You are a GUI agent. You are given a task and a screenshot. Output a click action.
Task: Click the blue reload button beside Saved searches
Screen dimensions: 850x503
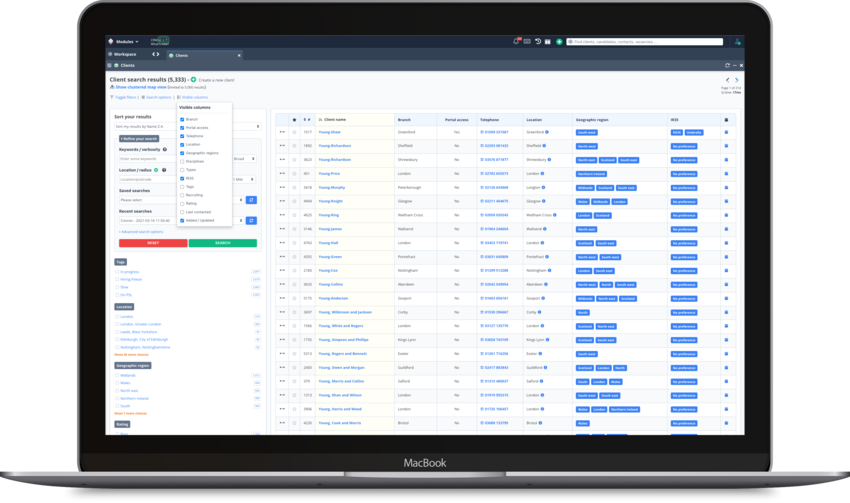pyautogui.click(x=251, y=200)
